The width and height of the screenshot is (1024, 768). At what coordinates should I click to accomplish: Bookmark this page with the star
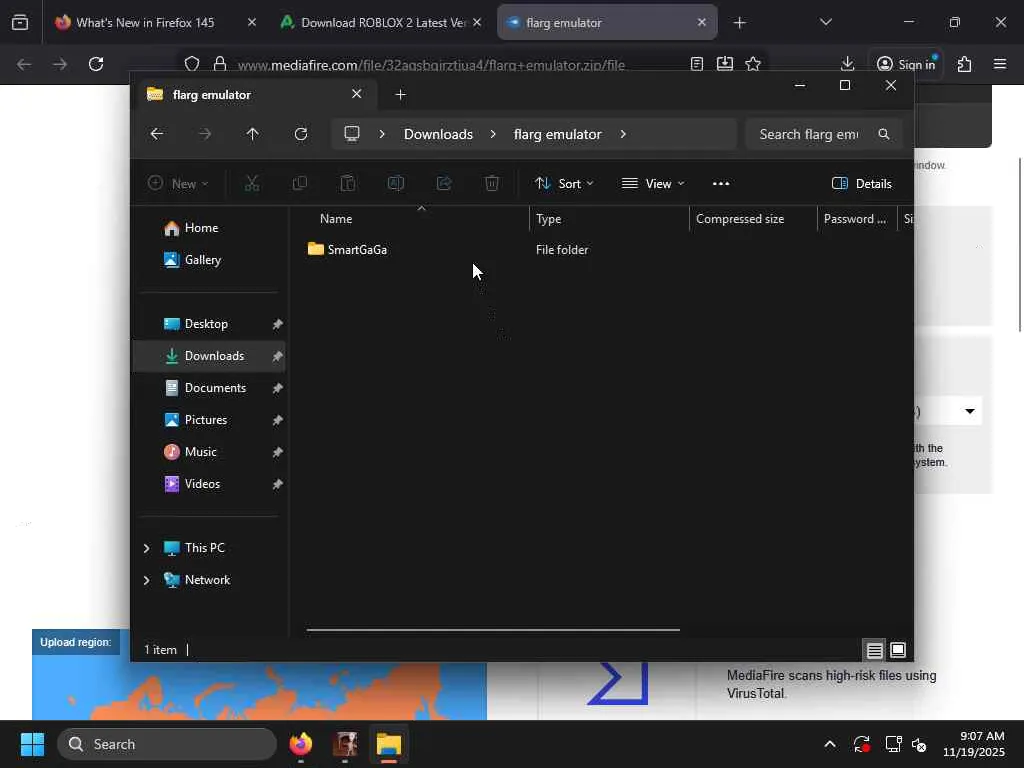pyautogui.click(x=753, y=64)
